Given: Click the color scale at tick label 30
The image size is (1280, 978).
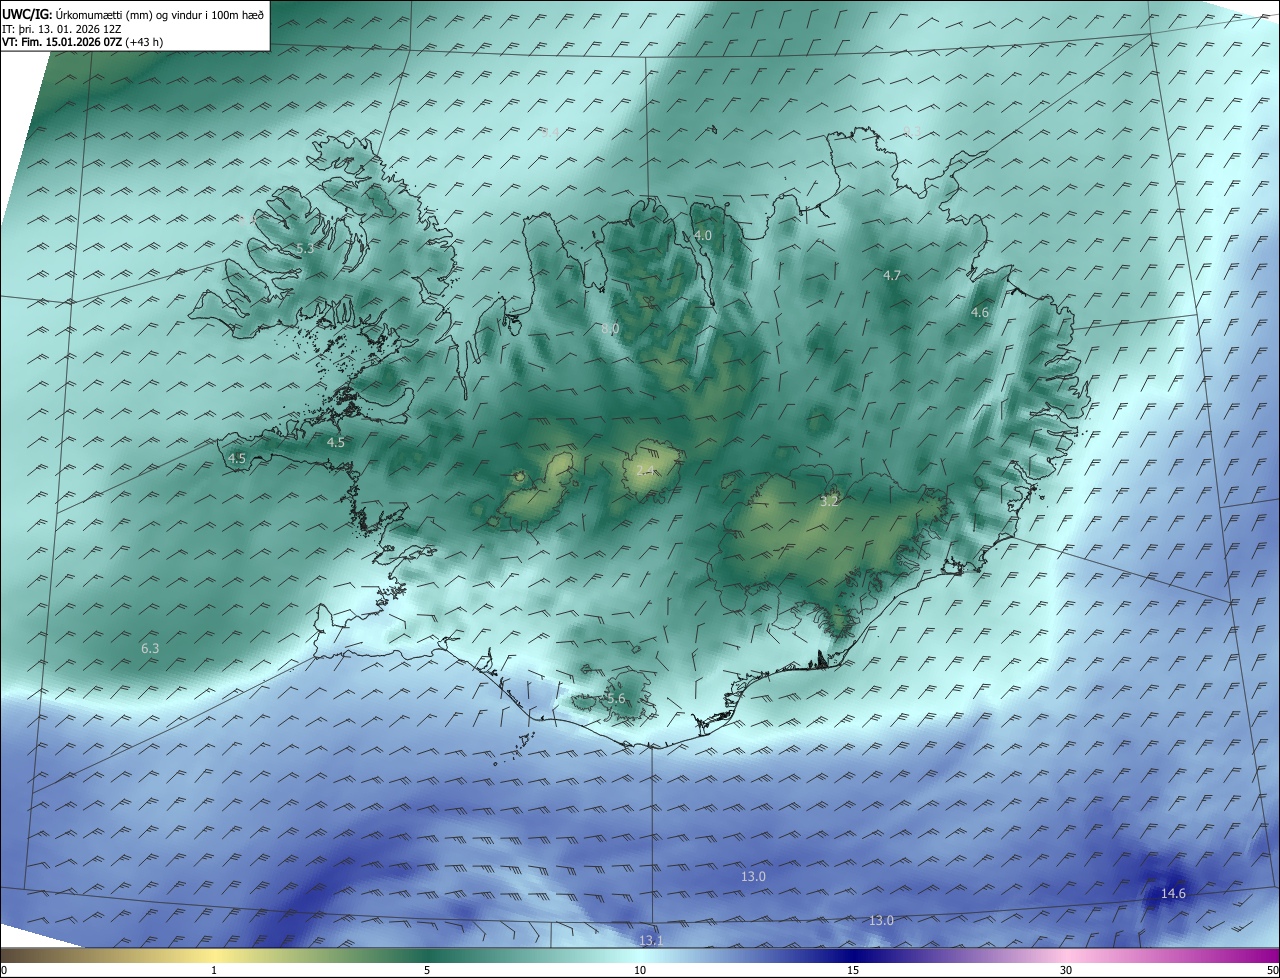Looking at the screenshot, I should coord(1066,970).
